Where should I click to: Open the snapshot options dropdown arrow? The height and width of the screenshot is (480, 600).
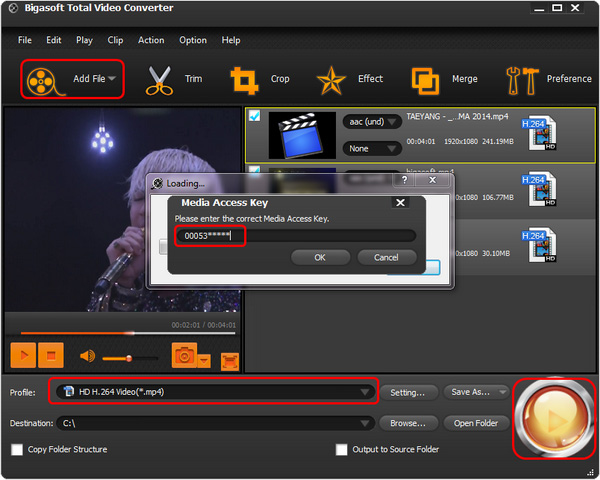pyautogui.click(x=204, y=361)
